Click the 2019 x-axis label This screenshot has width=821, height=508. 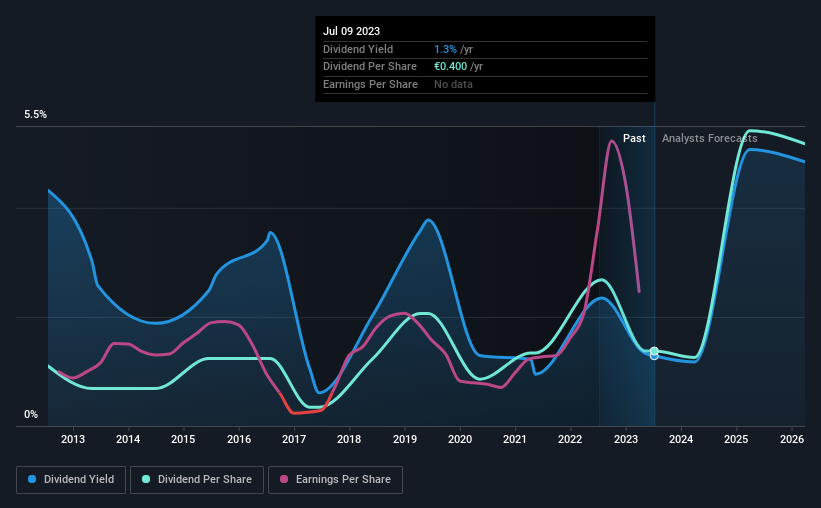click(405, 439)
